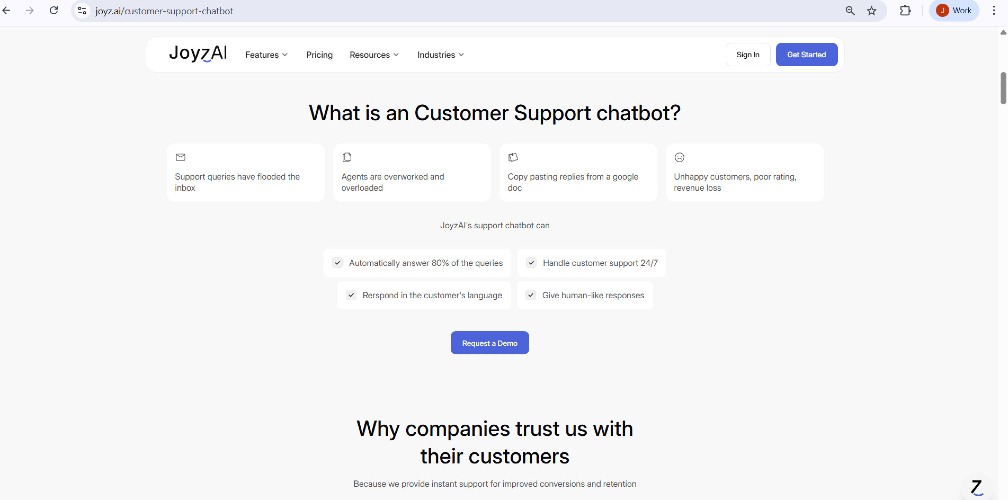
Task: Click the page's vertical scrollbar thumb
Action: tap(1003, 88)
